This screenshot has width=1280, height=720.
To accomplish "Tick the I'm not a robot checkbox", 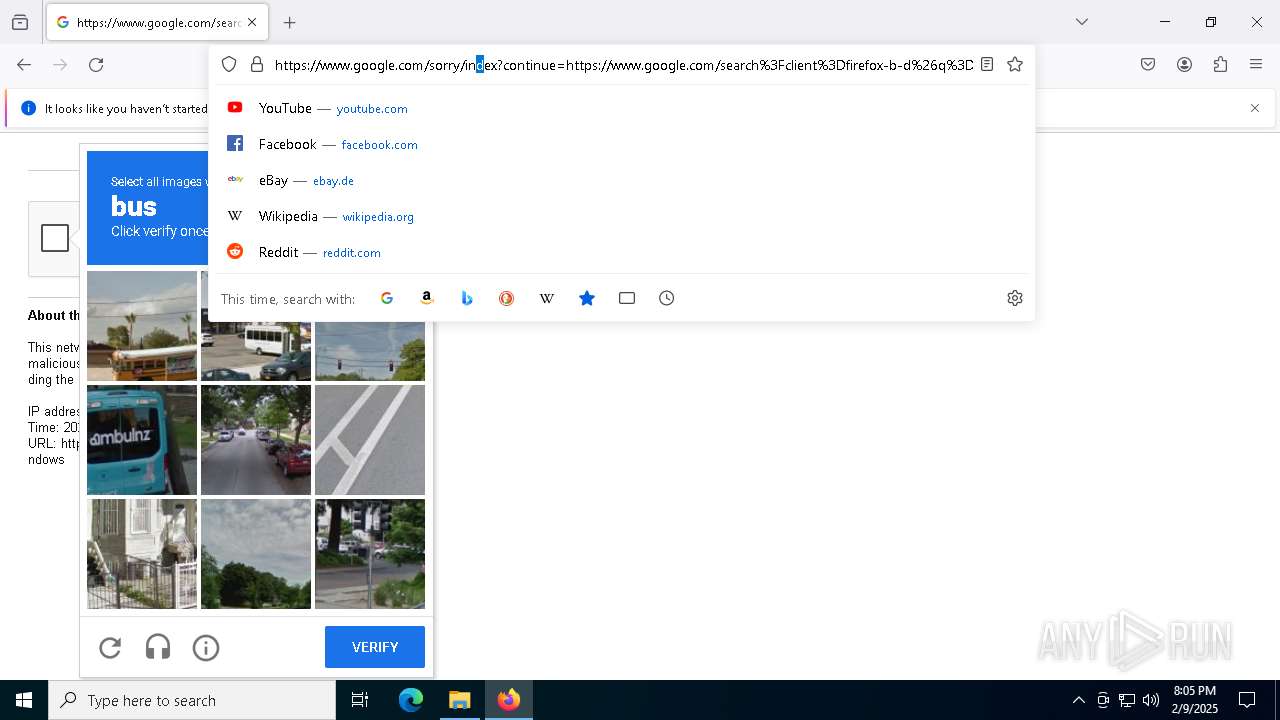I will [x=55, y=238].
